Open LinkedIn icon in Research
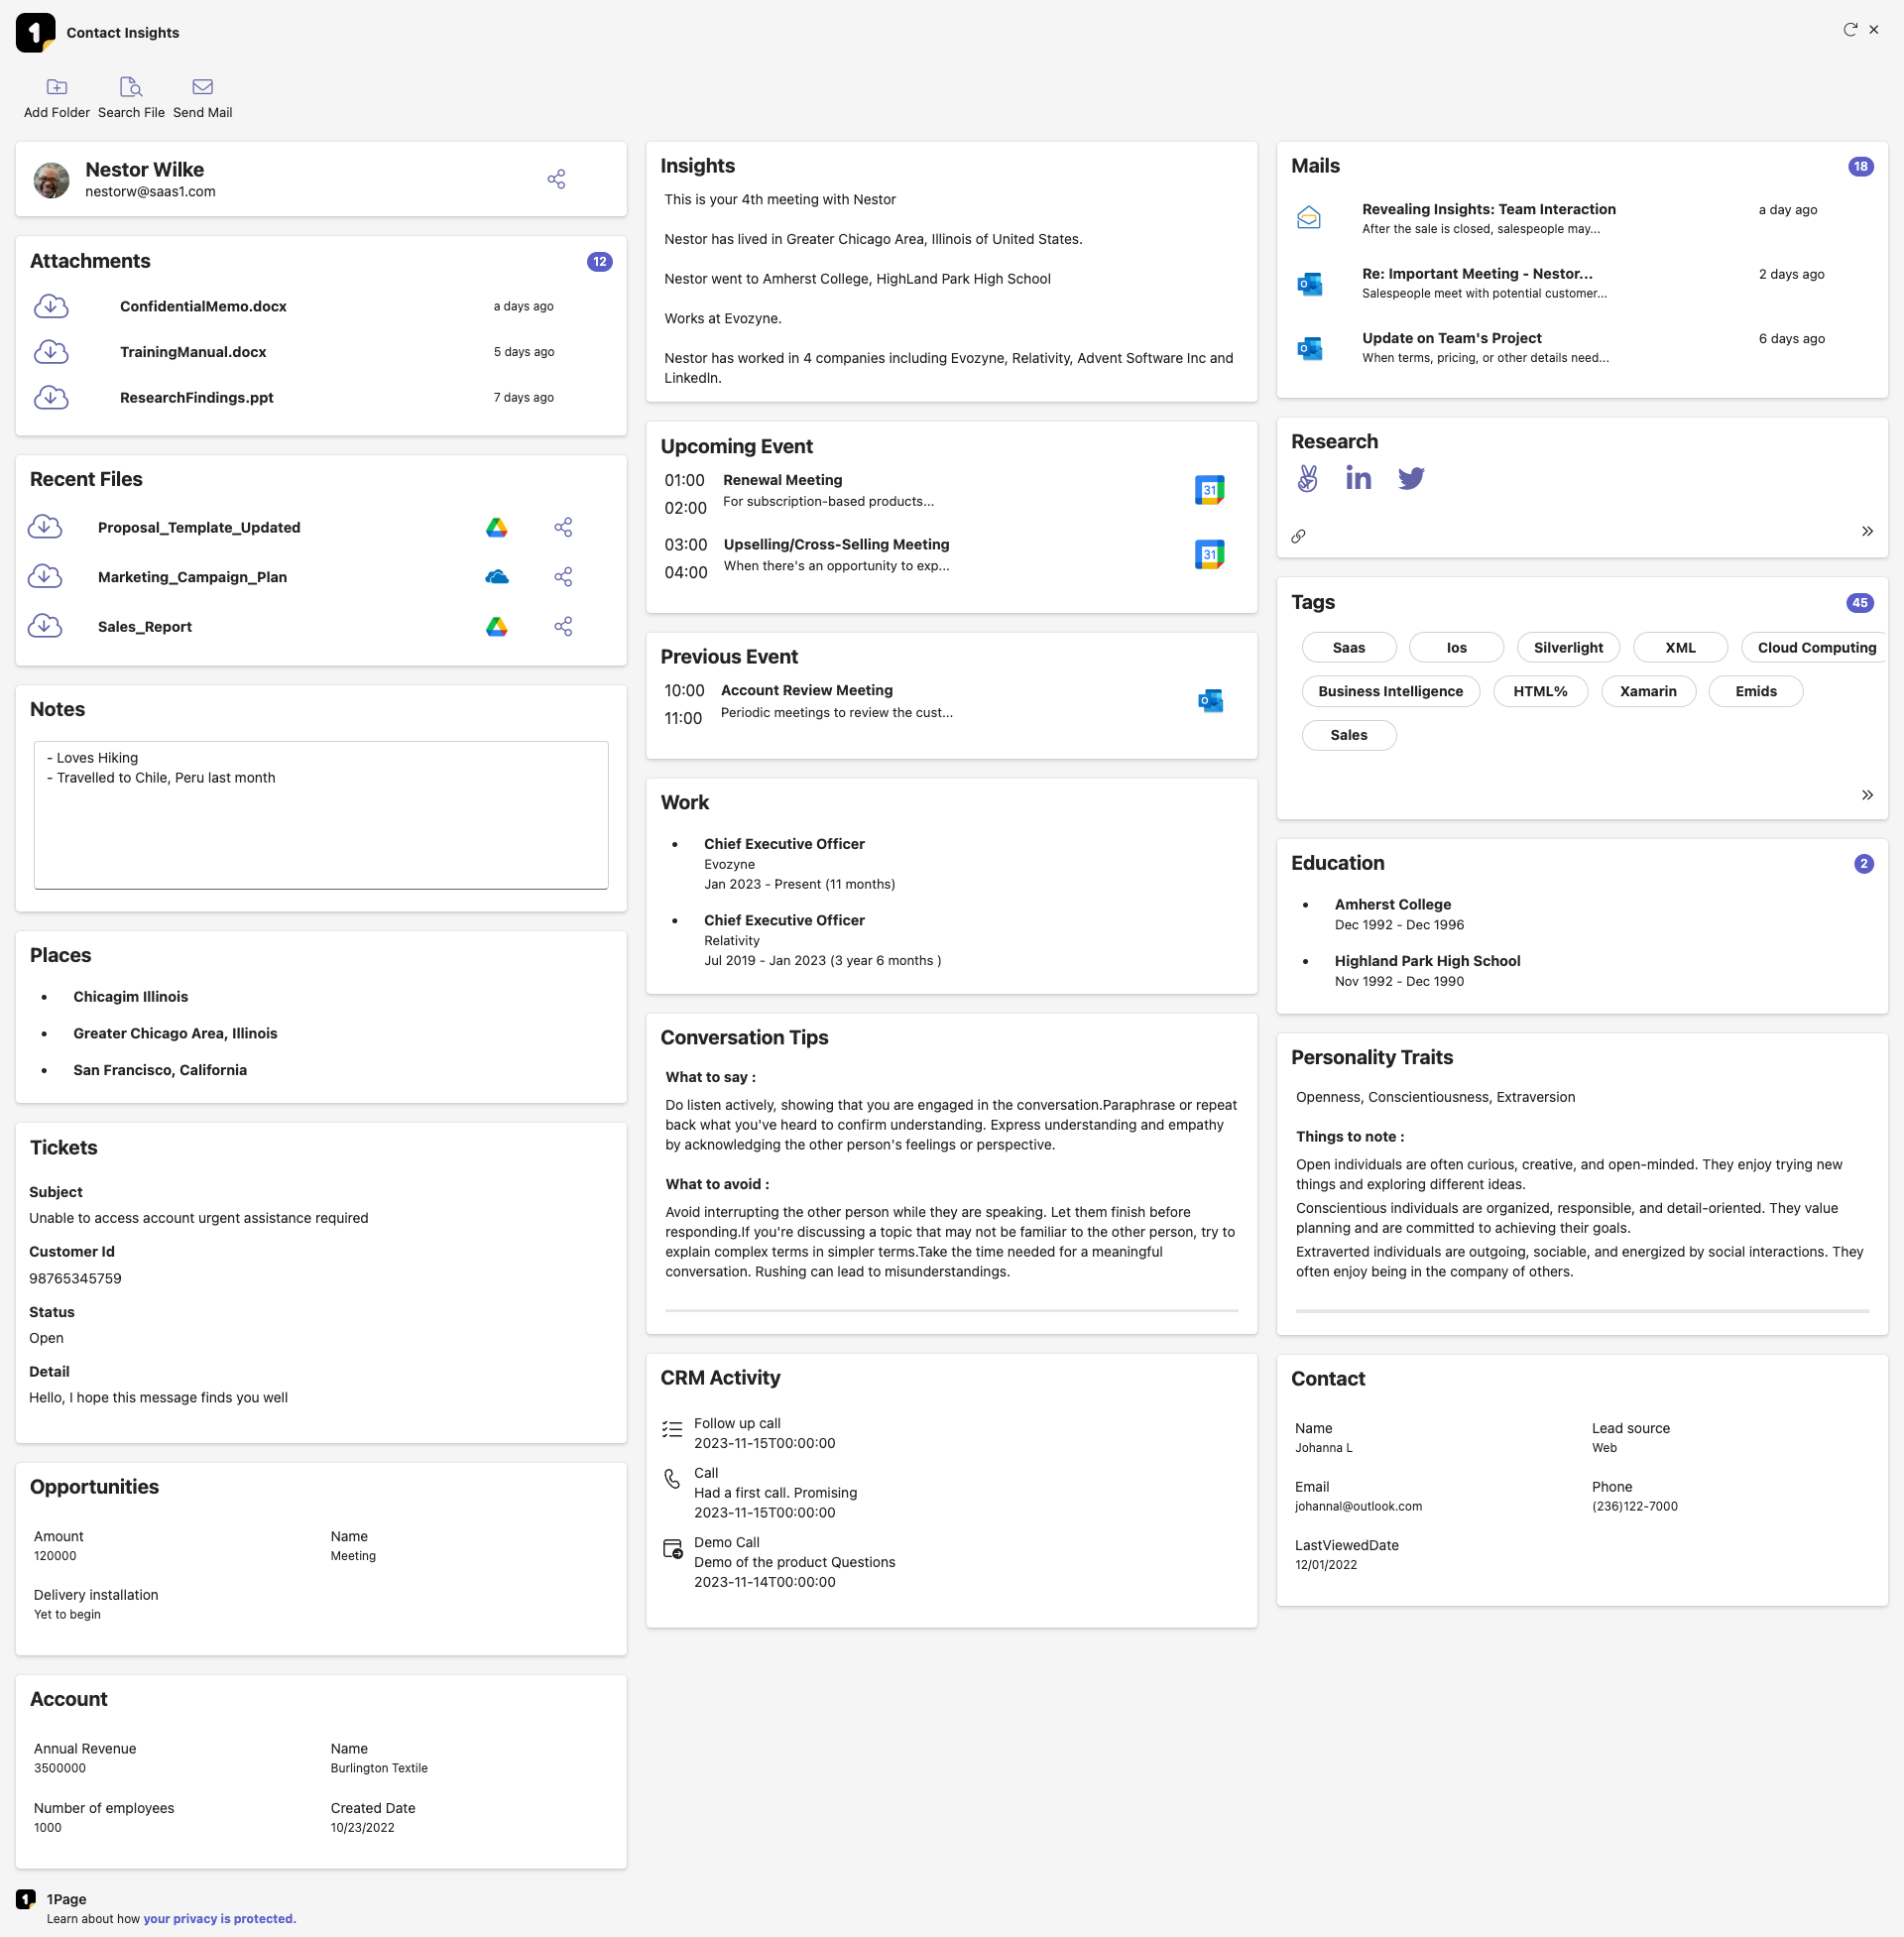Viewport: 1904px width, 1937px height. [1358, 479]
